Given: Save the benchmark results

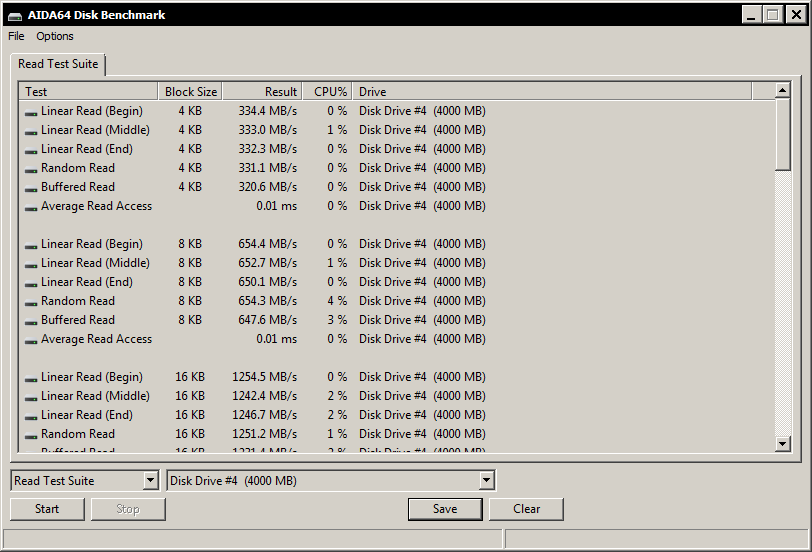Looking at the screenshot, I should [x=445, y=509].
